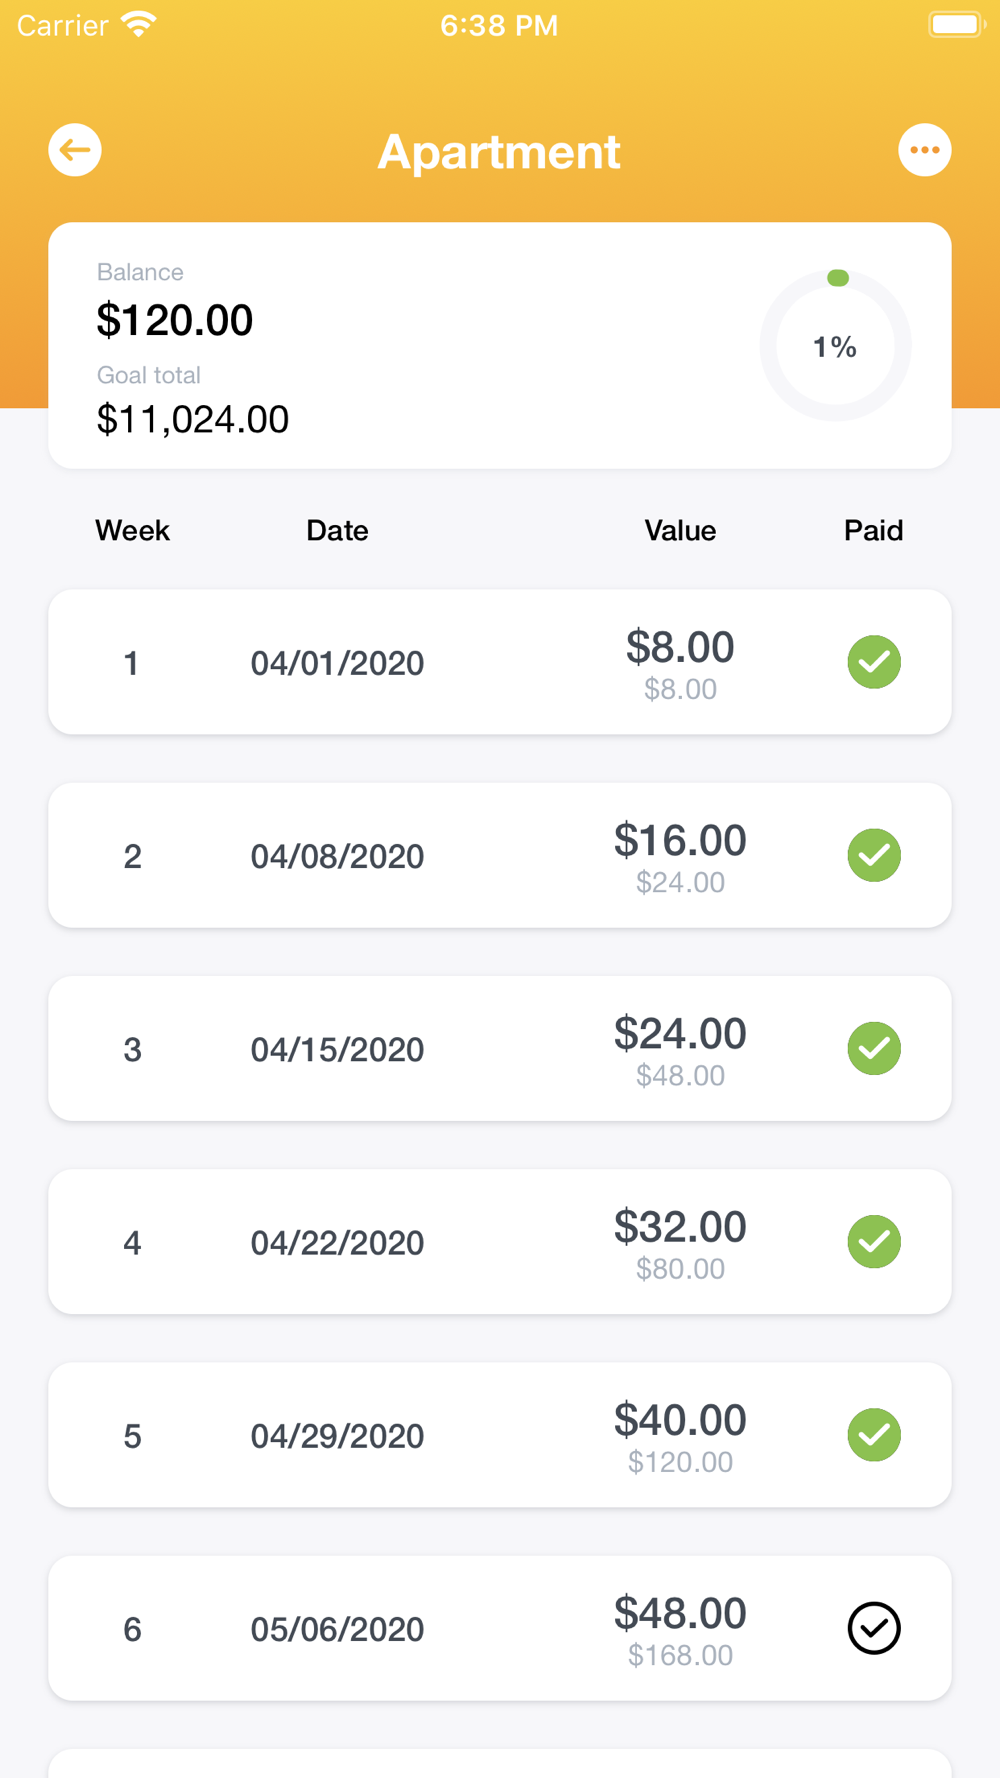Viewport: 1000px width, 1778px height.
Task: Open the 05/06/2020 date entry
Action: click(x=337, y=1629)
